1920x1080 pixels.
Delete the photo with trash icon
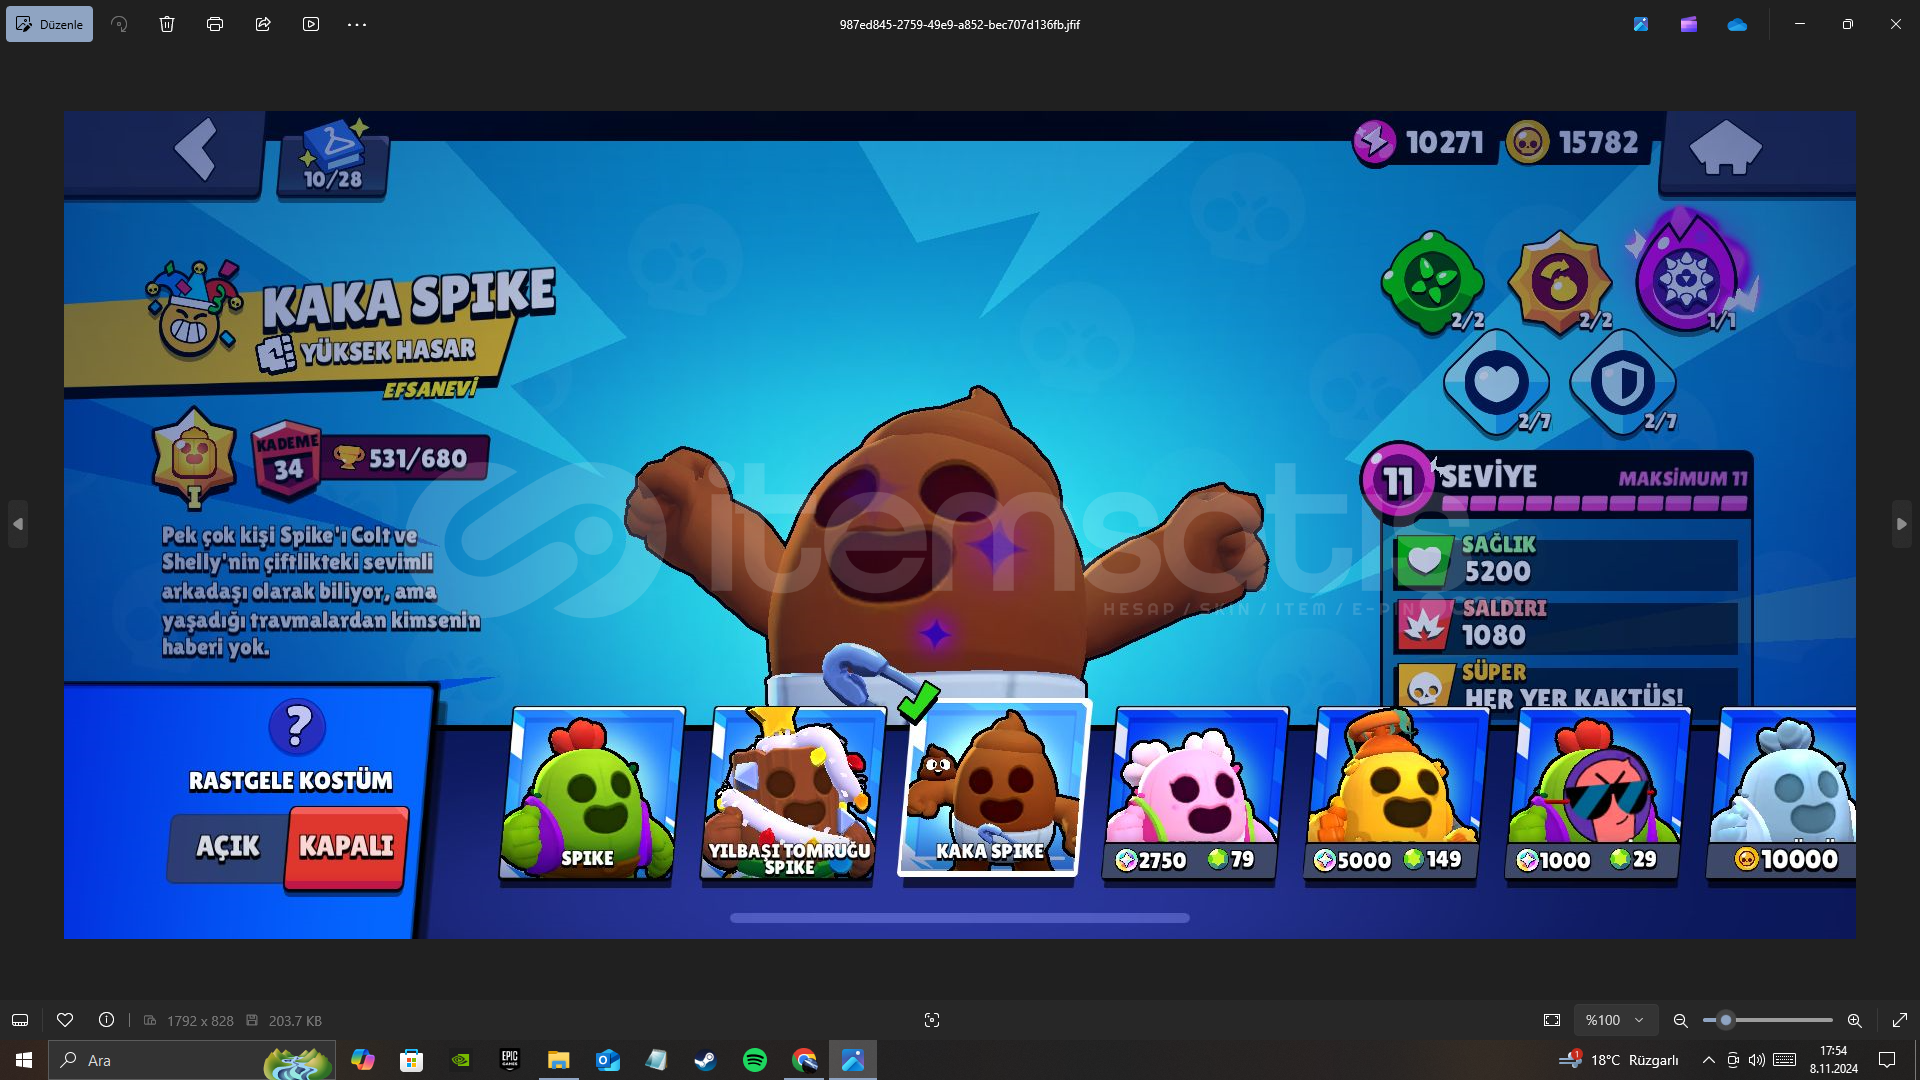point(167,24)
